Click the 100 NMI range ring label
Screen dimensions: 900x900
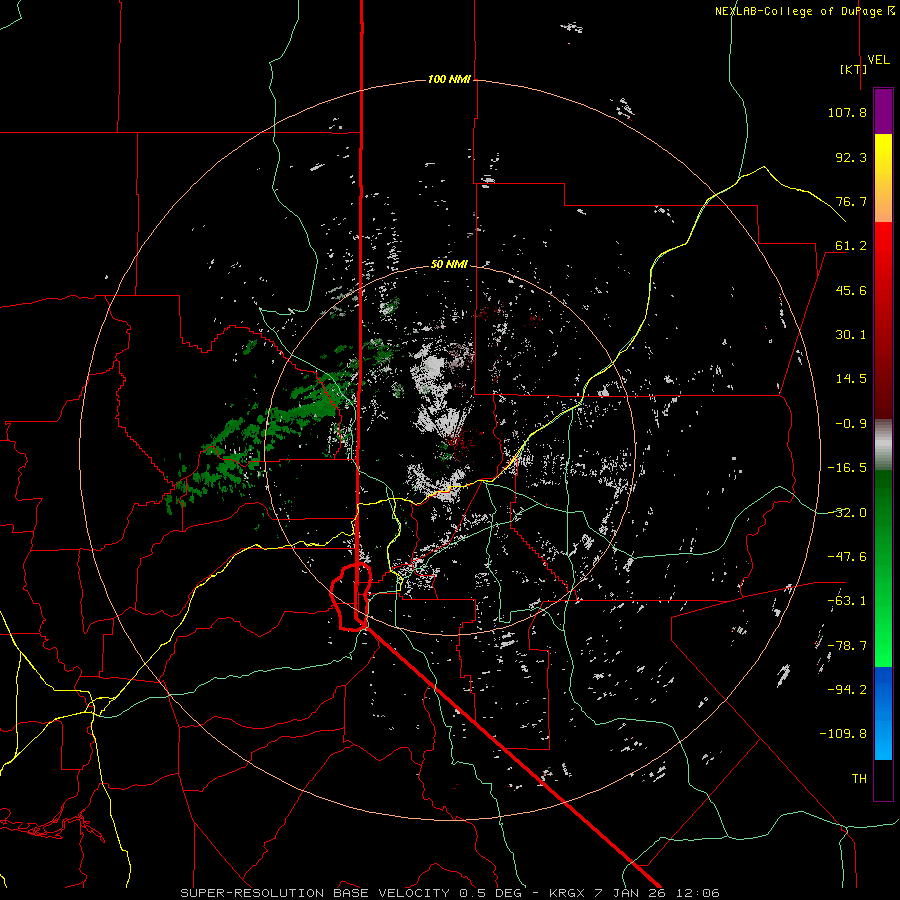[449, 79]
